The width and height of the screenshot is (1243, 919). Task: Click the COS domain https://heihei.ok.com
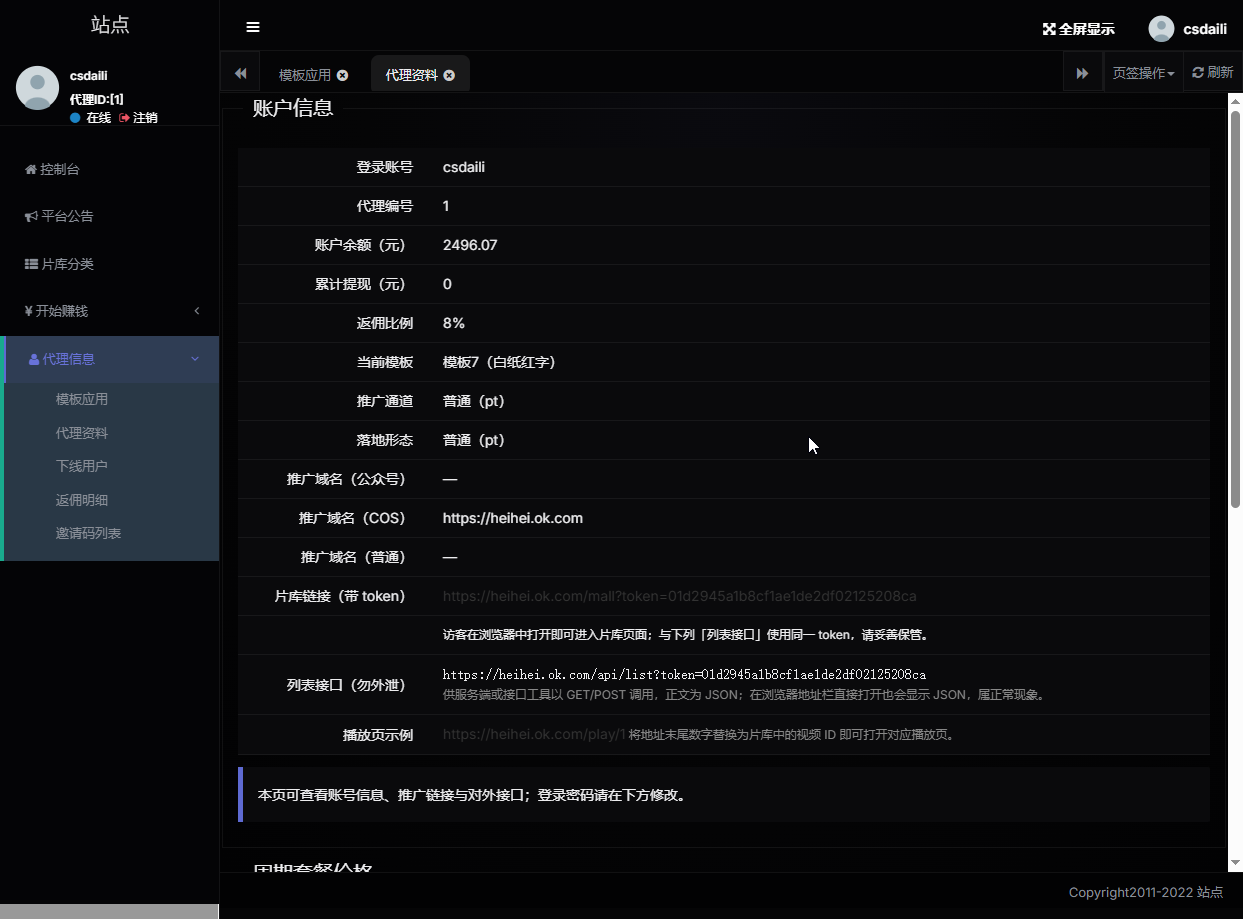pyautogui.click(x=513, y=518)
